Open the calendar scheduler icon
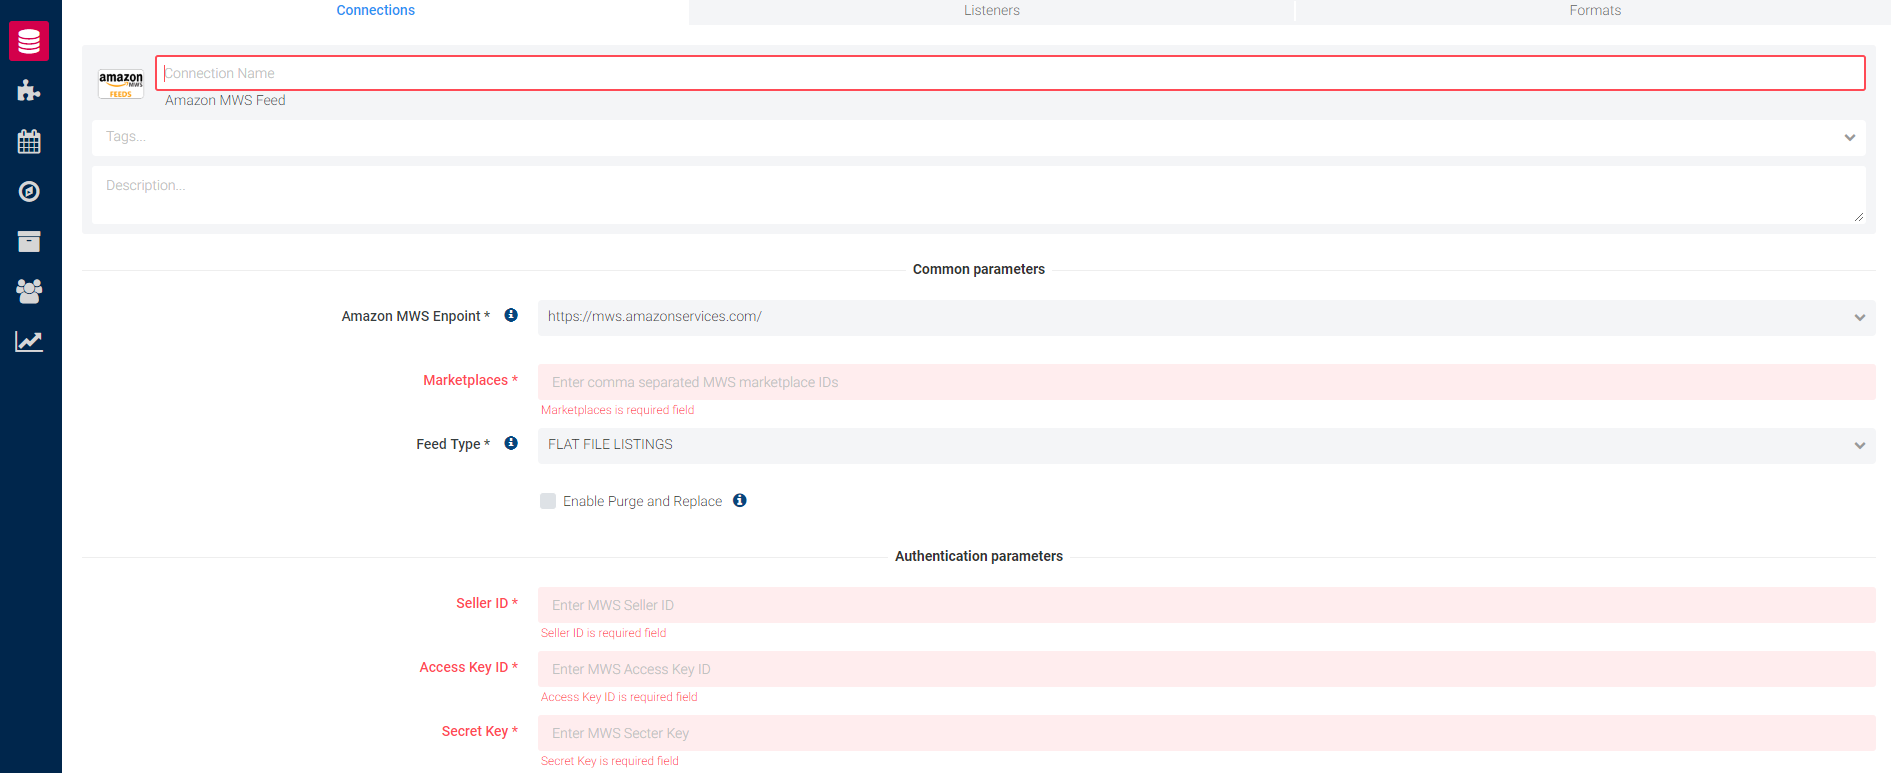 29,141
